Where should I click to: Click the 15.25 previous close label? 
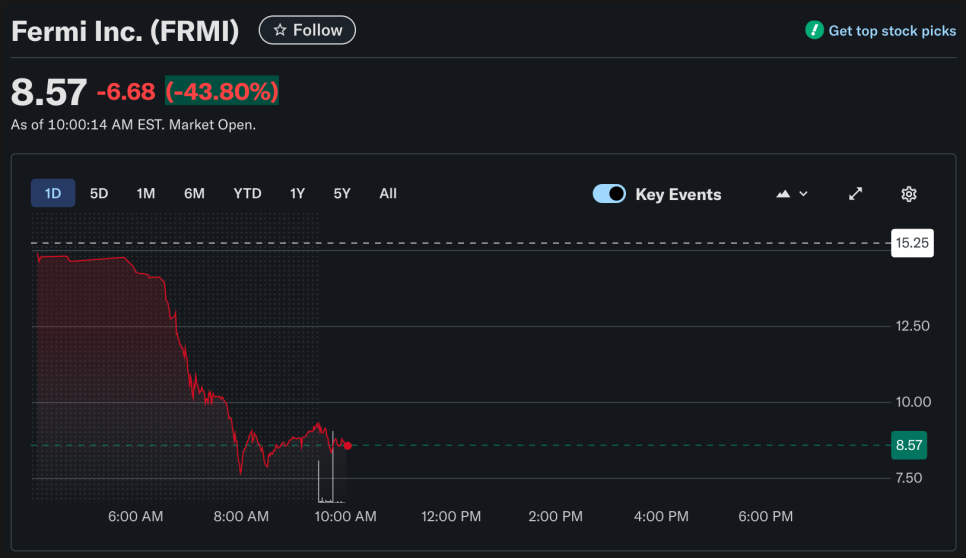coord(912,243)
